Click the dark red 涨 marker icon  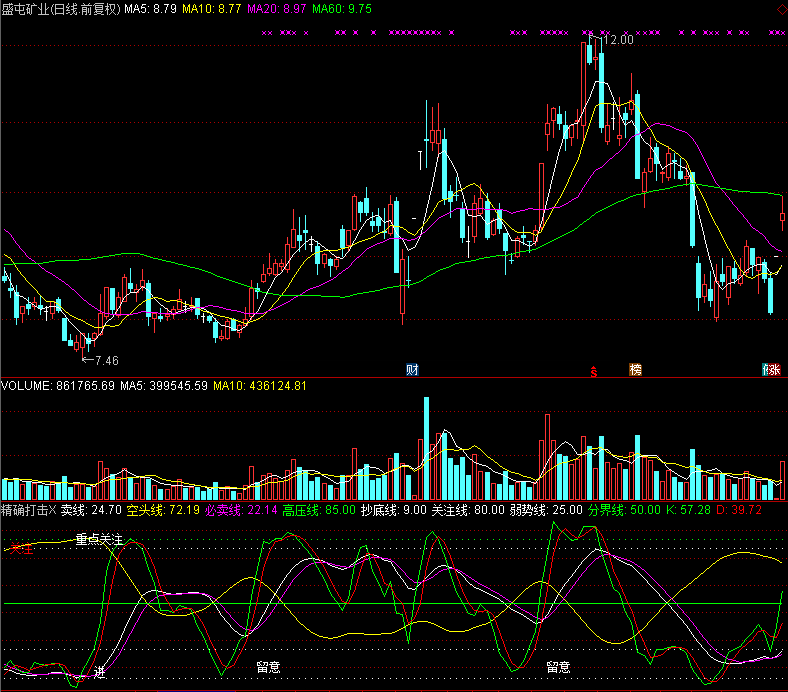point(774,370)
